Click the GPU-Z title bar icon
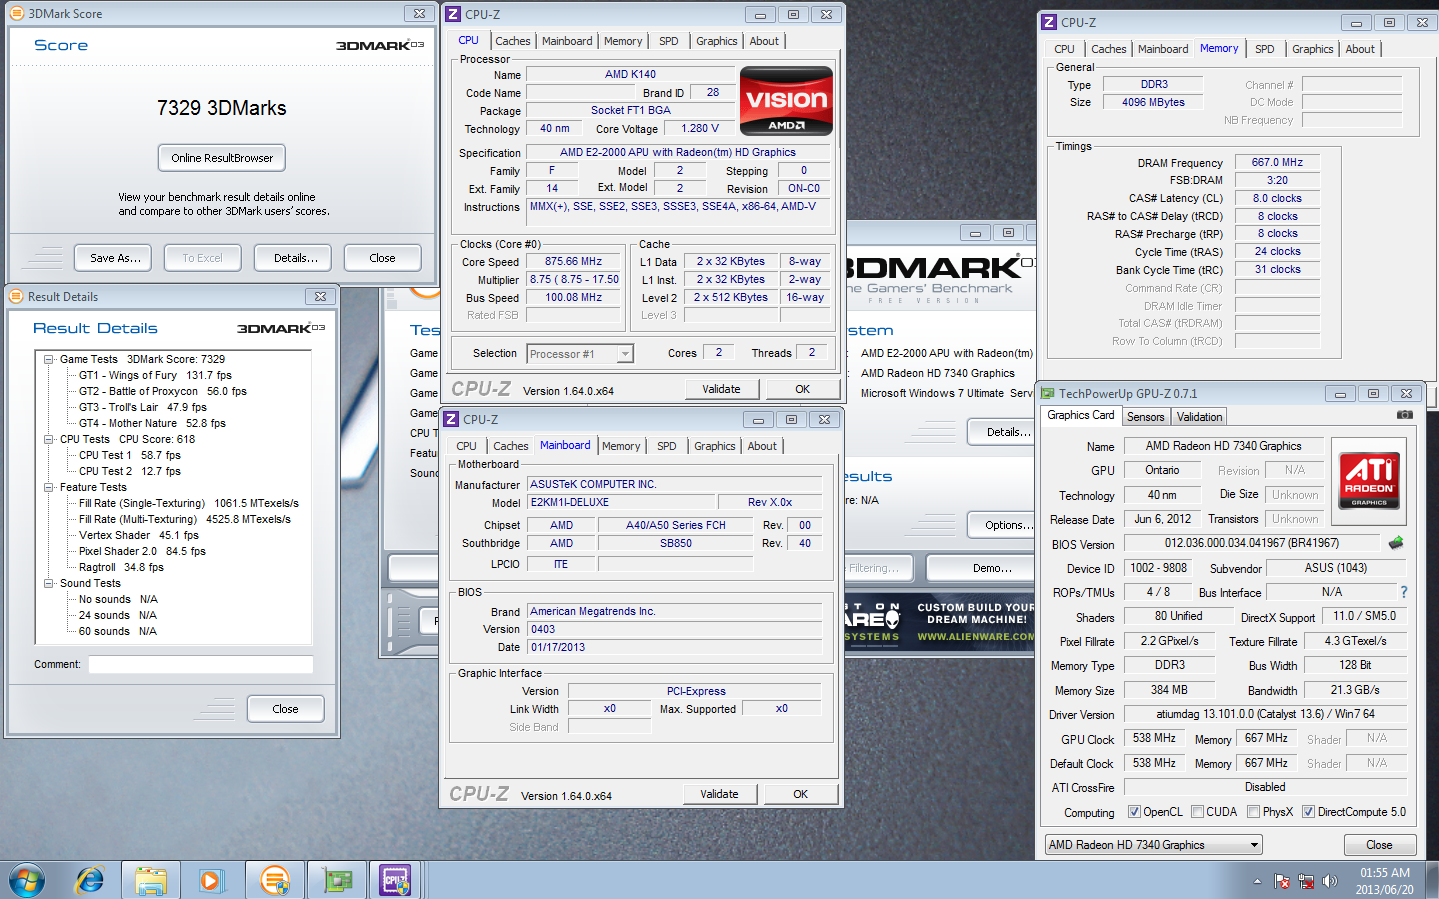The height and width of the screenshot is (899, 1439). coord(1048,393)
